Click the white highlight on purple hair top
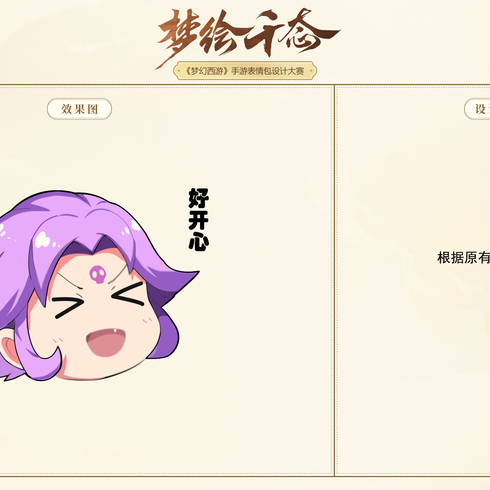This screenshot has height=490, width=490. click(43, 240)
